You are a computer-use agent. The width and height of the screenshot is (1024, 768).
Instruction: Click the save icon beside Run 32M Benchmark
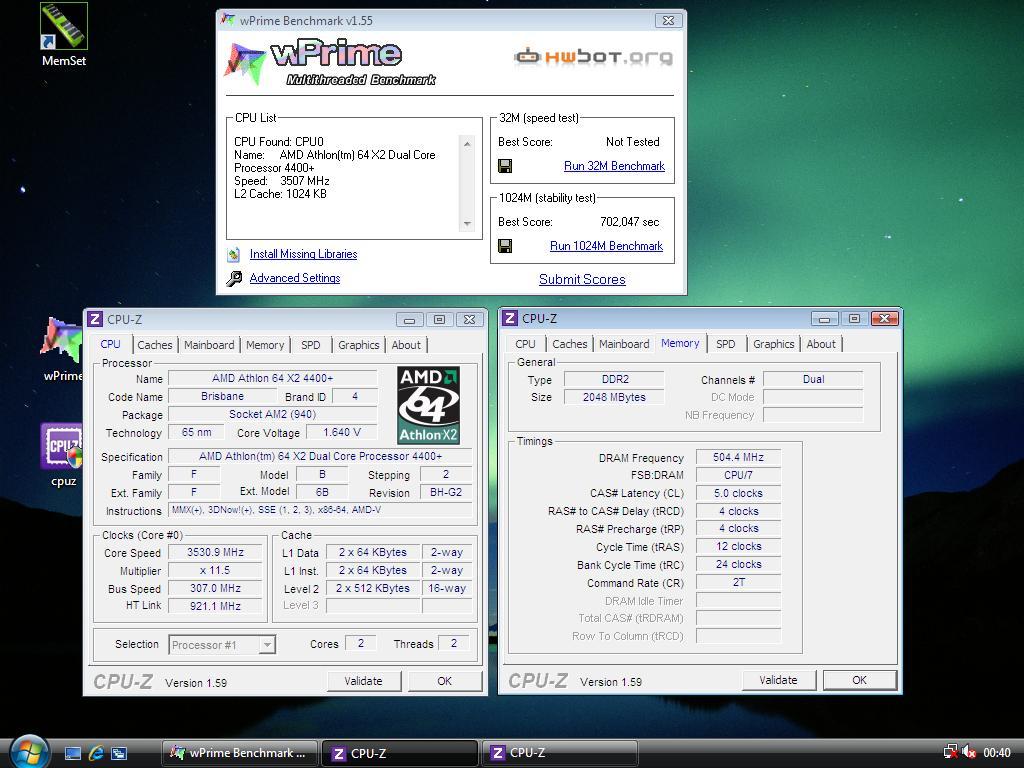click(x=505, y=166)
